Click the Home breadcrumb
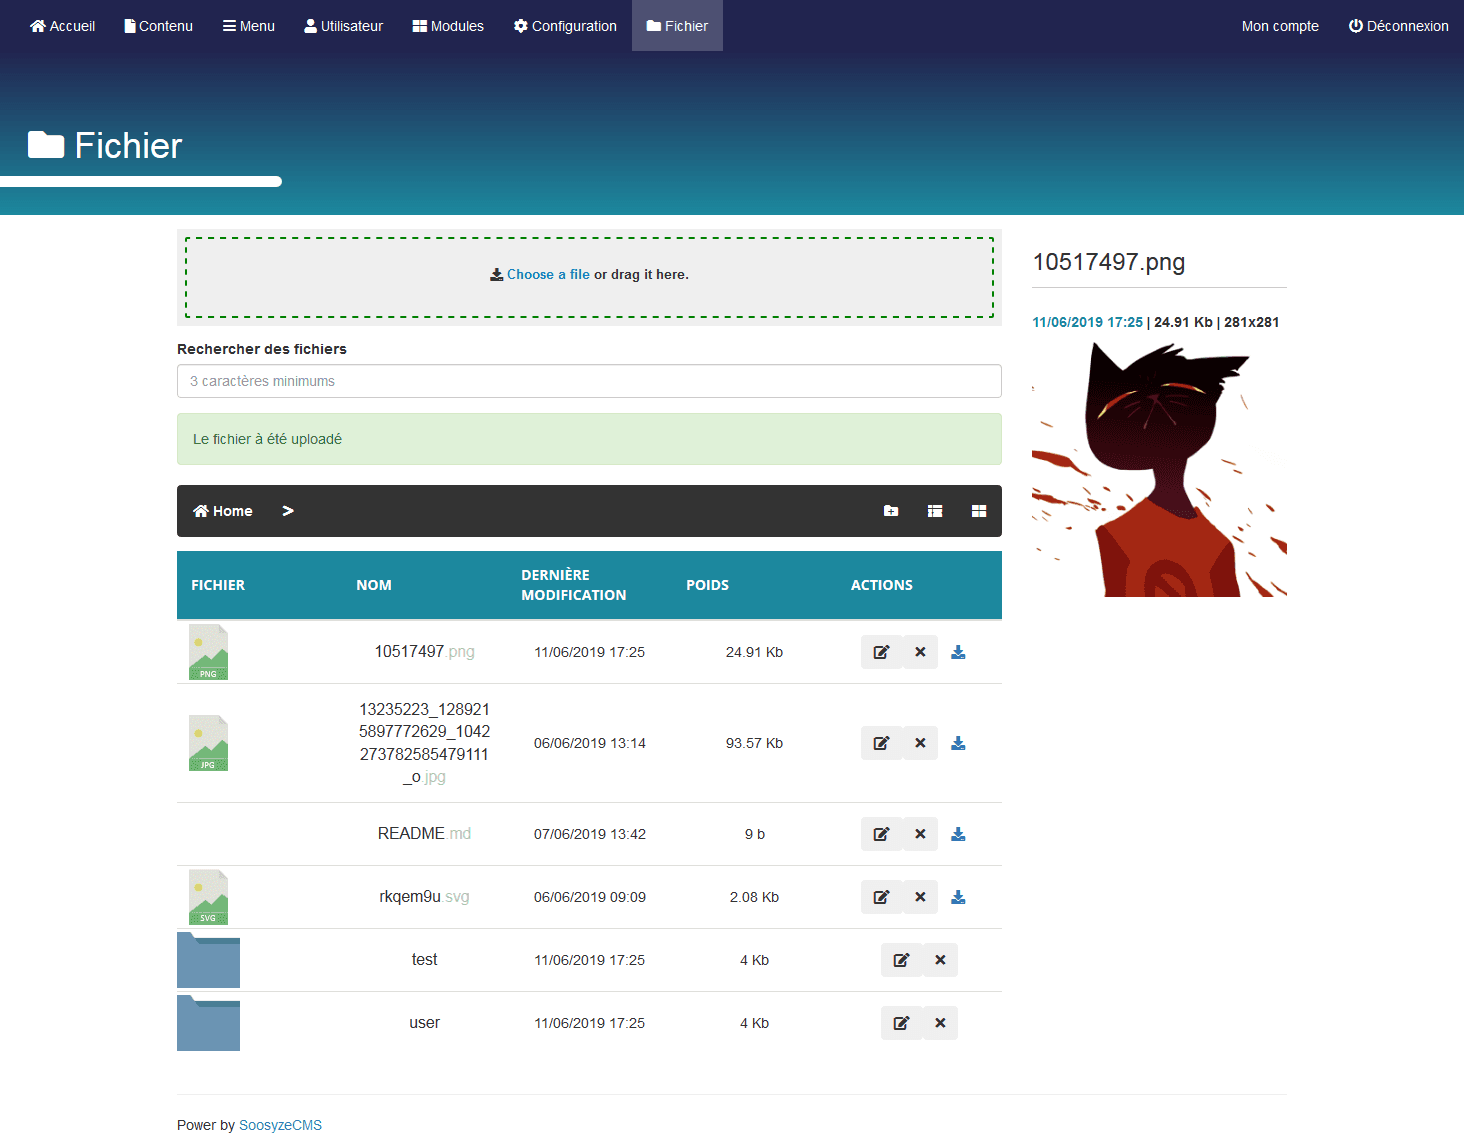This screenshot has height=1145, width=1464. (x=223, y=511)
